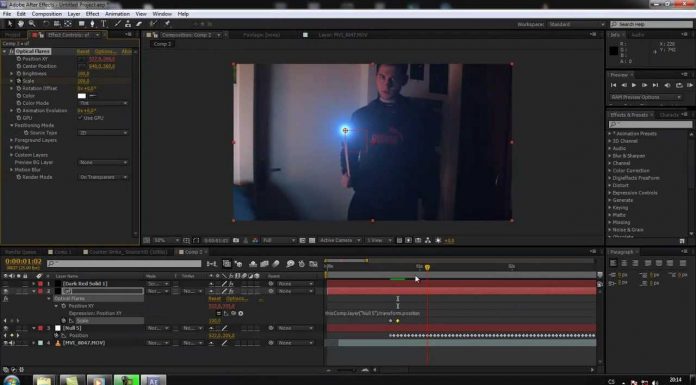Expand the Motion Blur group
Viewport: 696px width, 385px height.
12,170
